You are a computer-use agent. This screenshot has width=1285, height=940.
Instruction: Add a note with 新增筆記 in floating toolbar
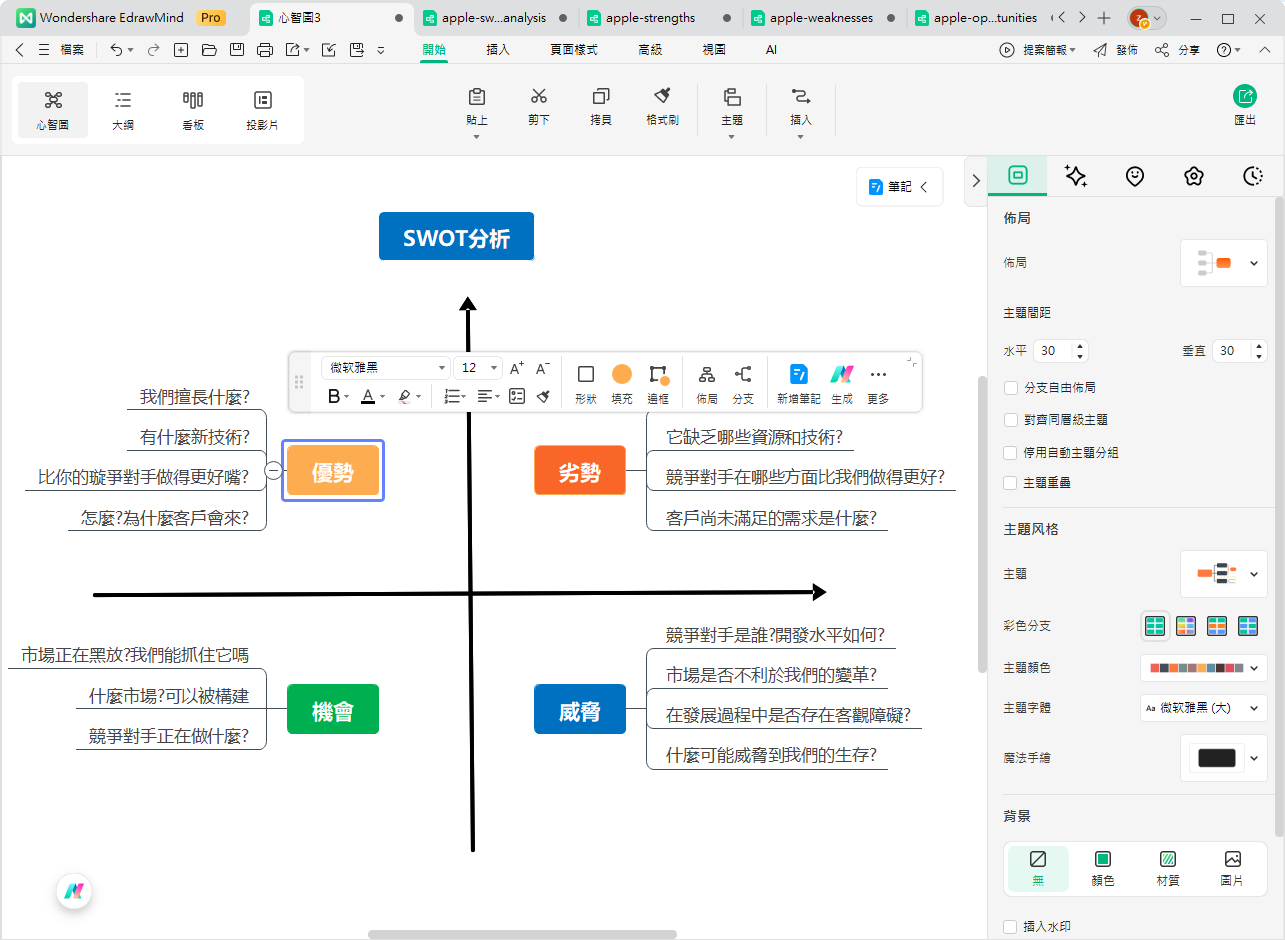[797, 381]
